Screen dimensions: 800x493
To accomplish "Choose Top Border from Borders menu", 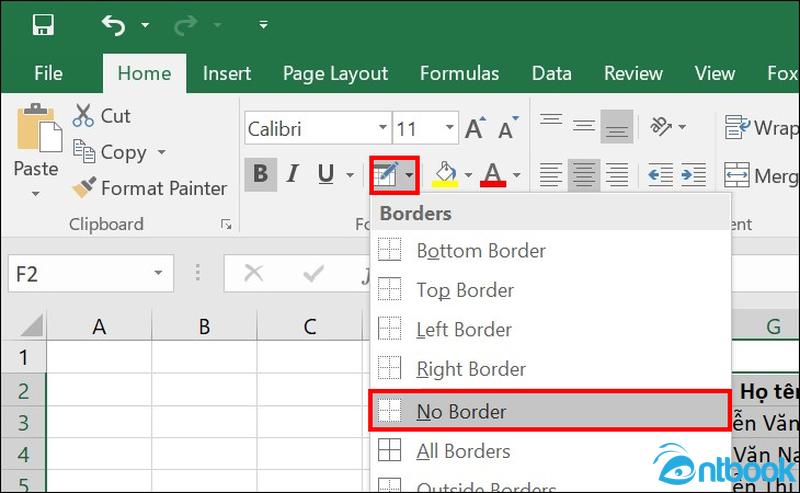I will pos(551,290).
